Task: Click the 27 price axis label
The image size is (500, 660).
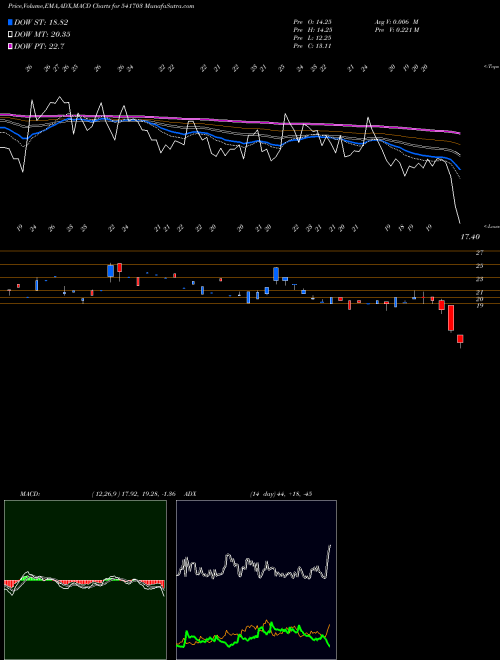Action: pyautogui.click(x=479, y=253)
